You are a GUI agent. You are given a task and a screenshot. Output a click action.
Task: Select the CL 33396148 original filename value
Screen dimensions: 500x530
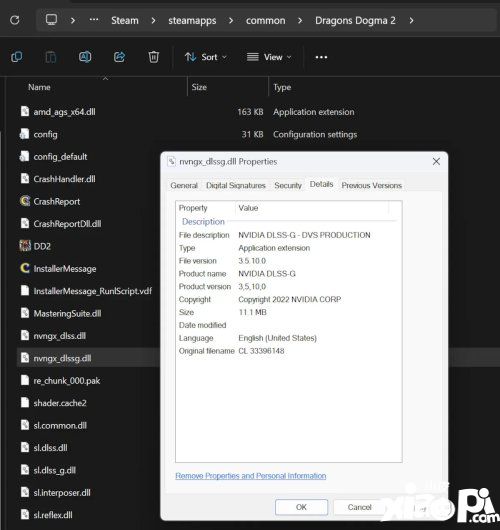point(261,351)
